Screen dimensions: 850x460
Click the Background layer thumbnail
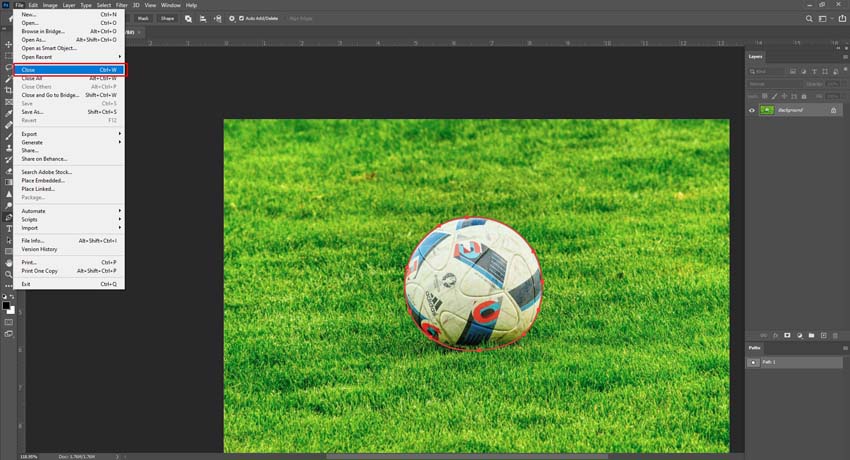(x=767, y=110)
